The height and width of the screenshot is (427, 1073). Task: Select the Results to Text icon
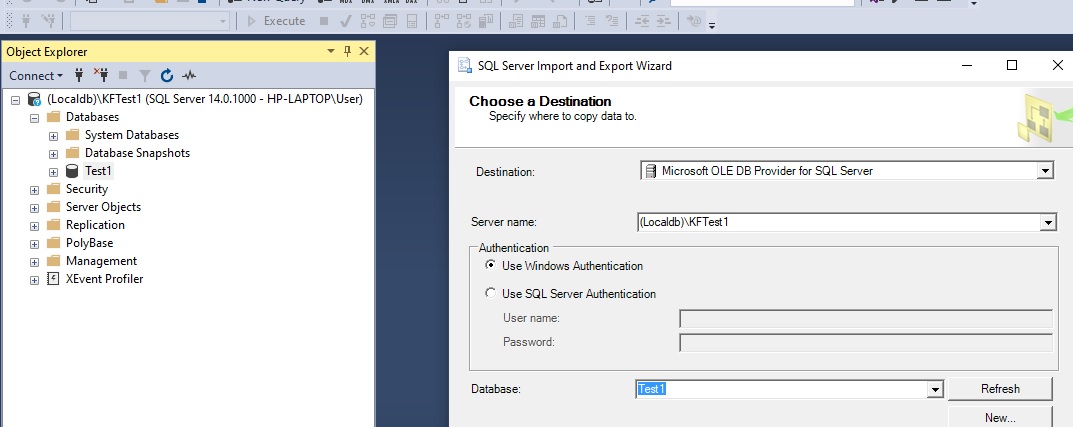tap(516, 21)
